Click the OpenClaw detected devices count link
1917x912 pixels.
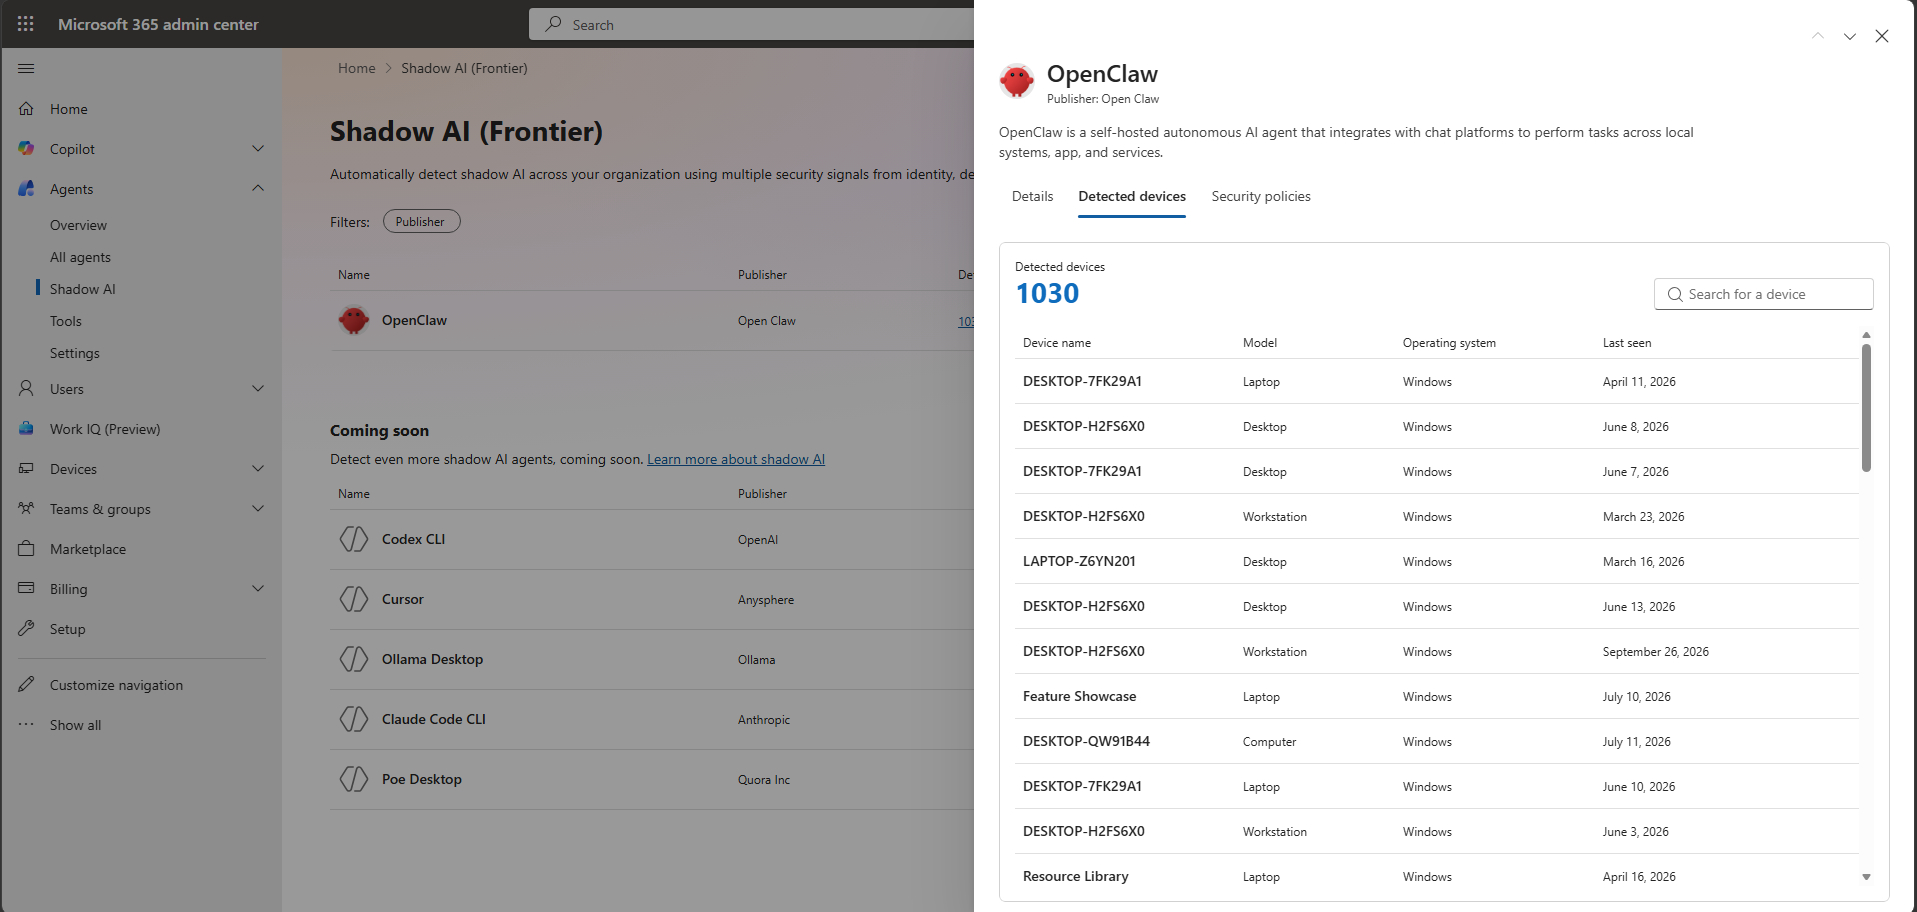pyautogui.click(x=966, y=321)
